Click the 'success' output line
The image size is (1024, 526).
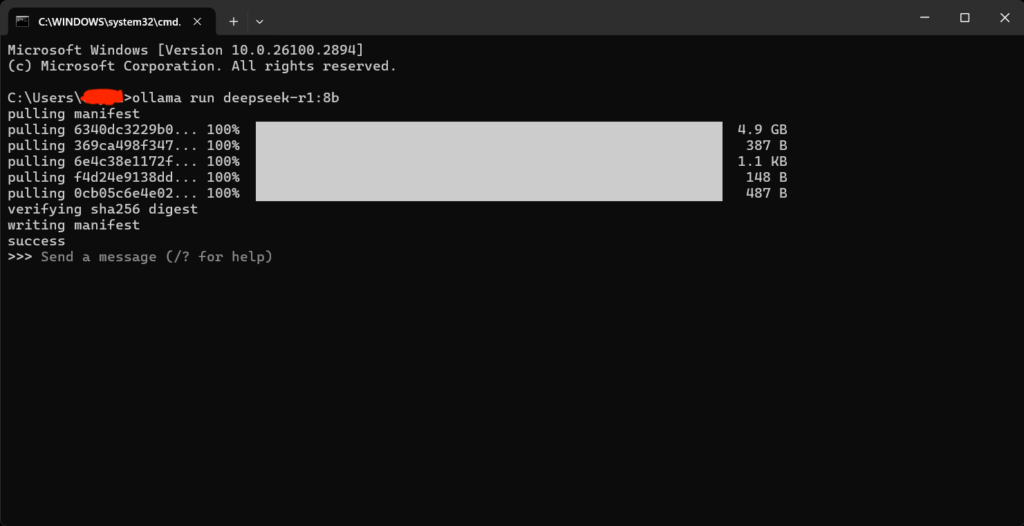click(37, 241)
